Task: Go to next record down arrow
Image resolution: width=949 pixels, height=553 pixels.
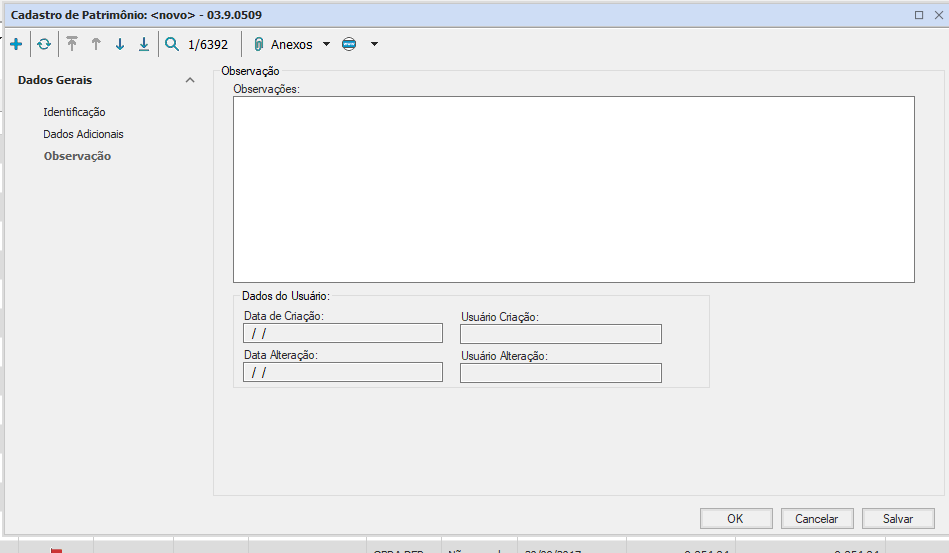Action: click(120, 44)
